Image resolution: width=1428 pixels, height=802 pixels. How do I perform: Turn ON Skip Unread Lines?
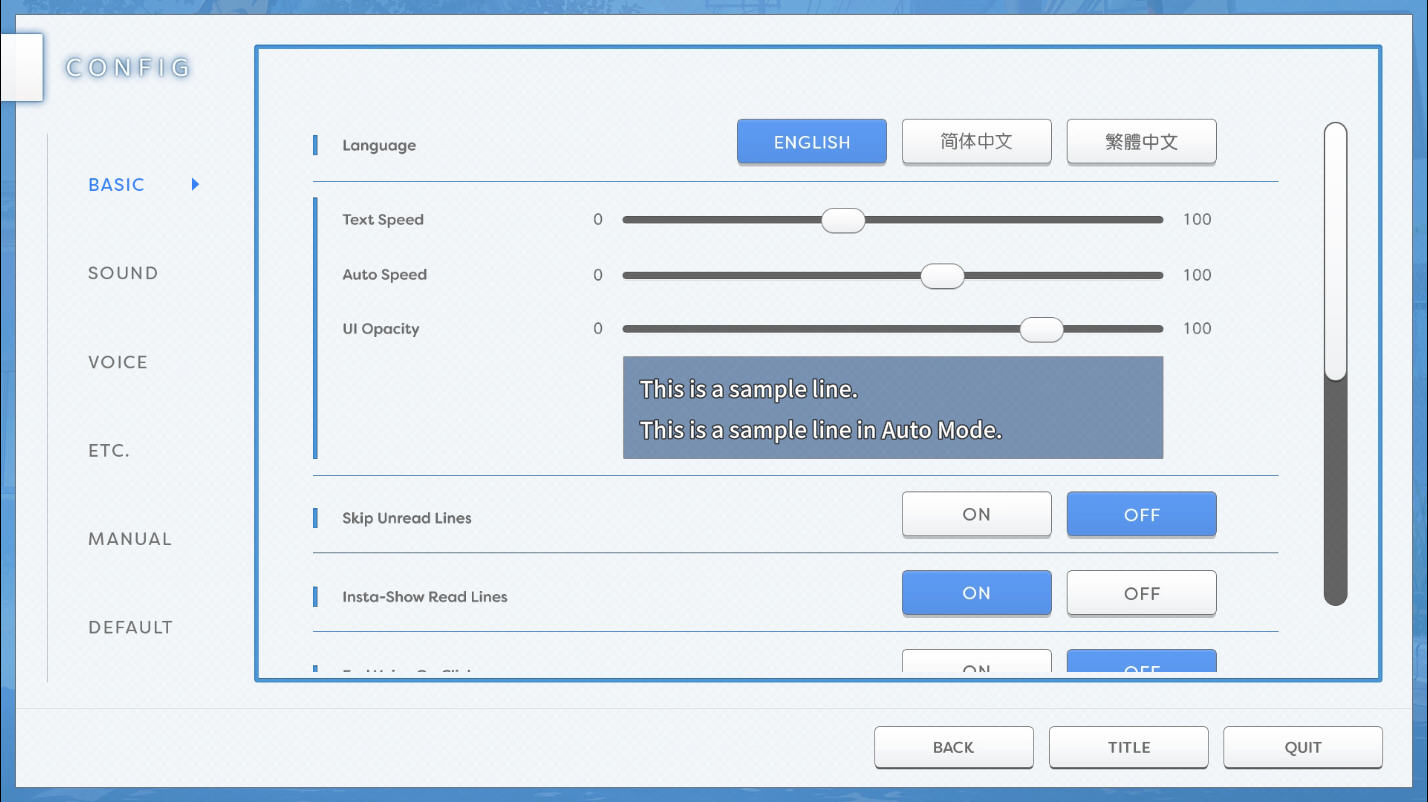976,515
